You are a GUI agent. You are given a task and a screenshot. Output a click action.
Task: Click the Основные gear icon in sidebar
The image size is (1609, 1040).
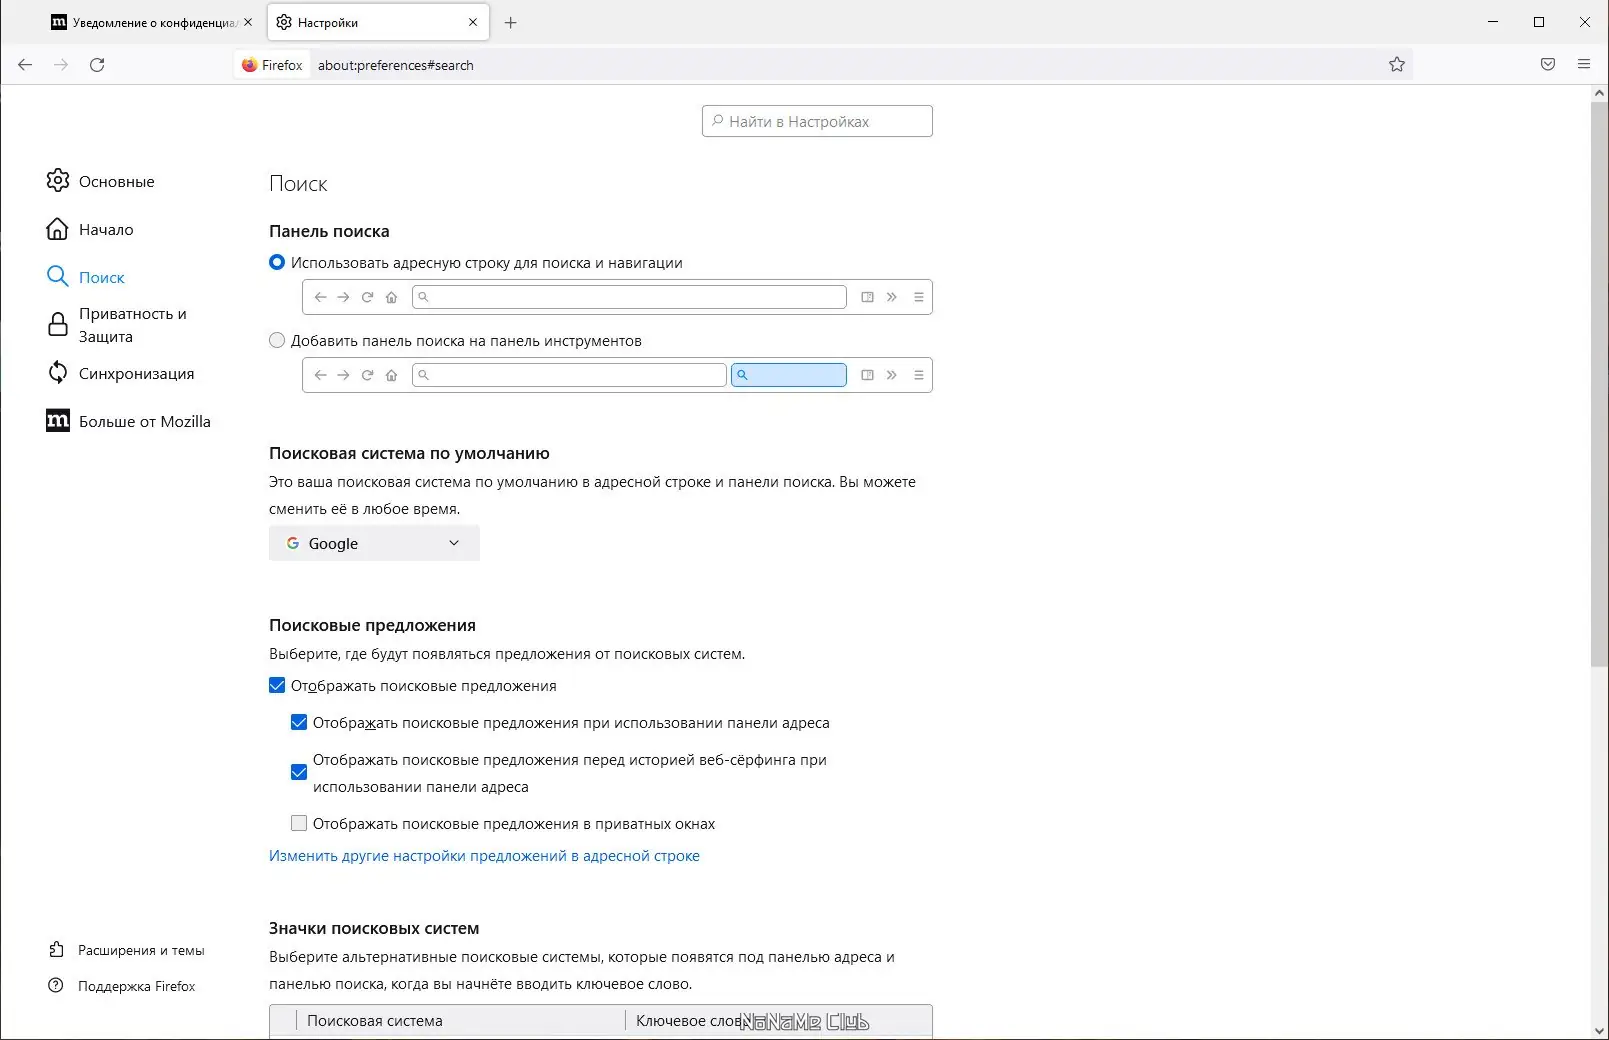click(58, 181)
